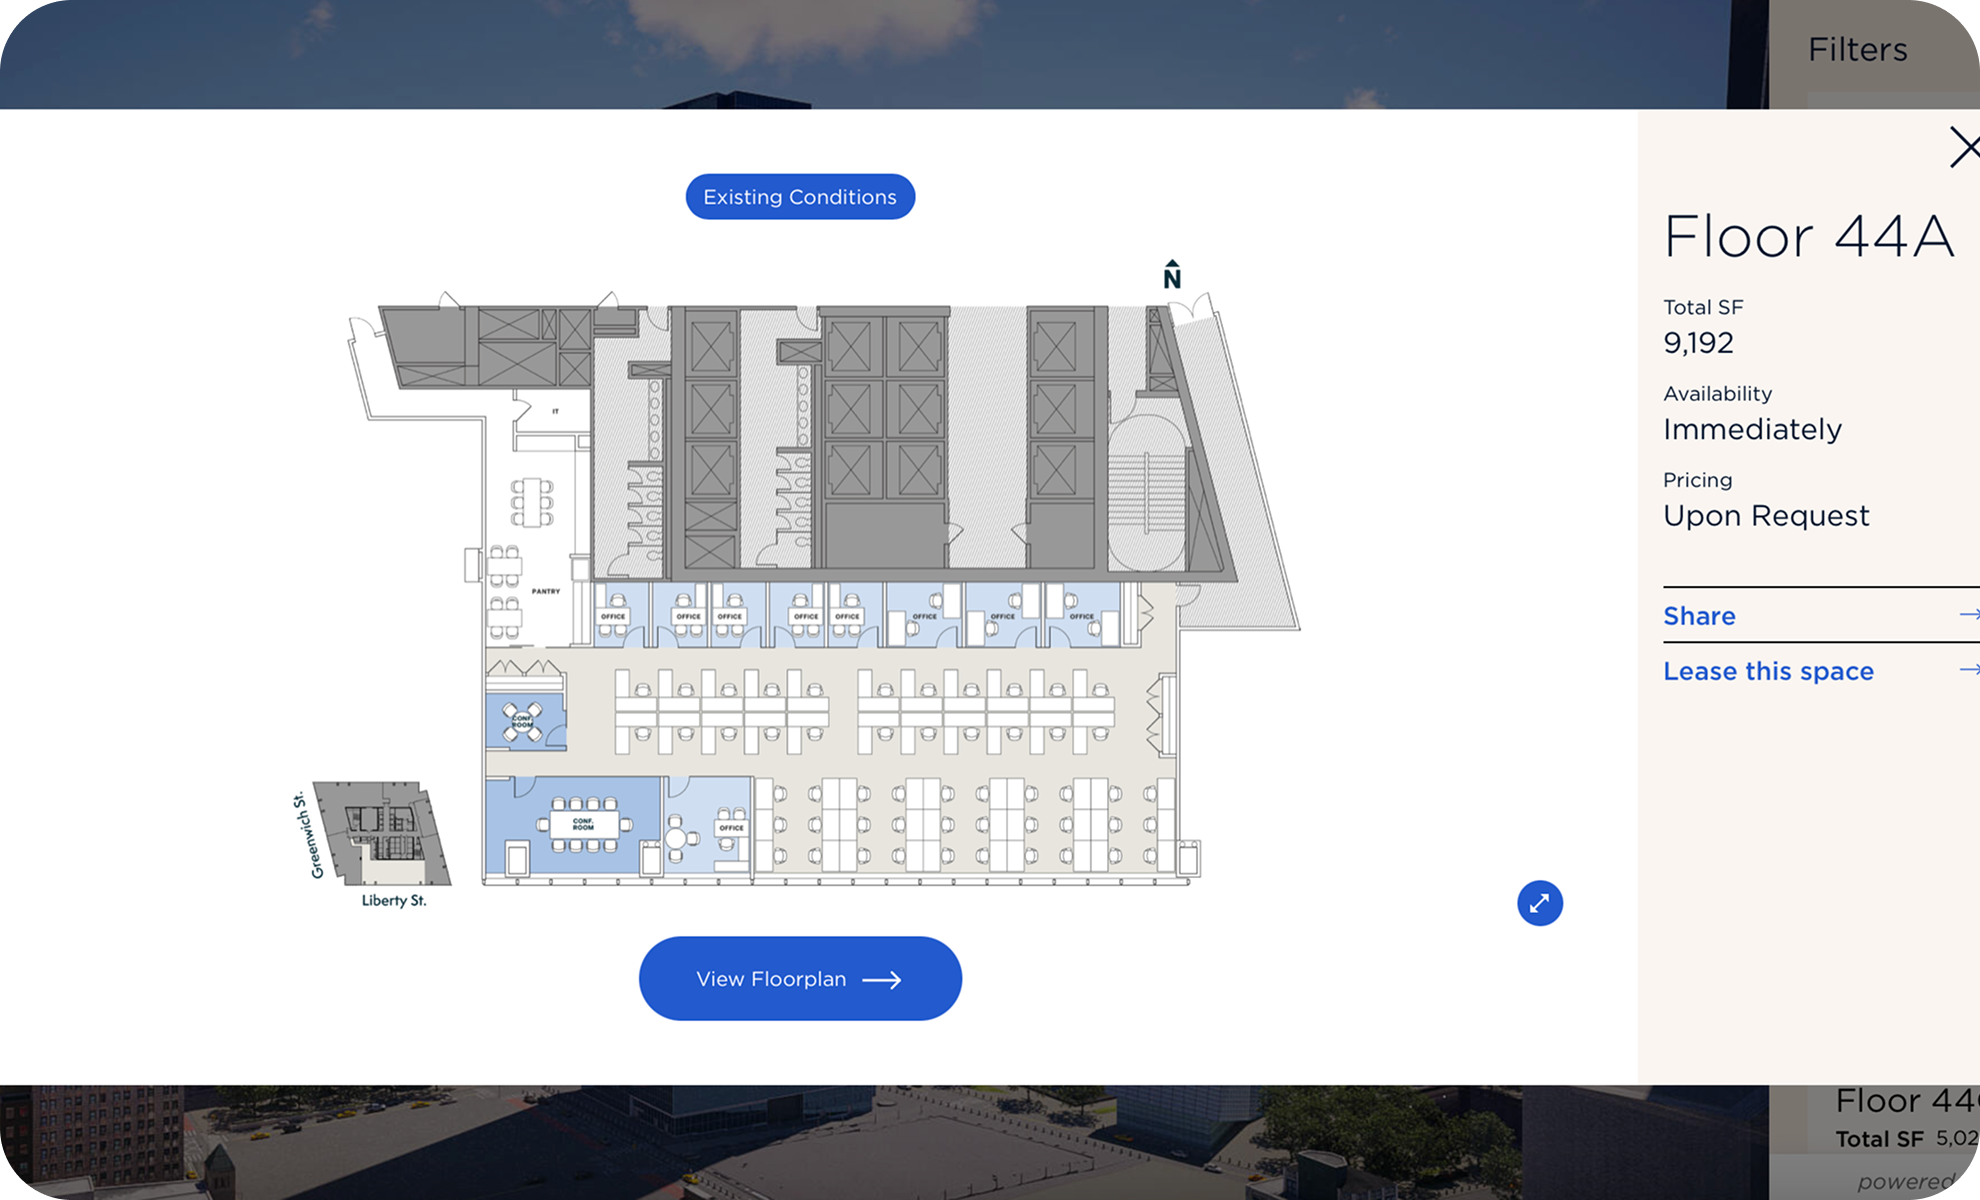
Task: Click the blue Existing Conditions badge slider area
Action: click(x=799, y=196)
